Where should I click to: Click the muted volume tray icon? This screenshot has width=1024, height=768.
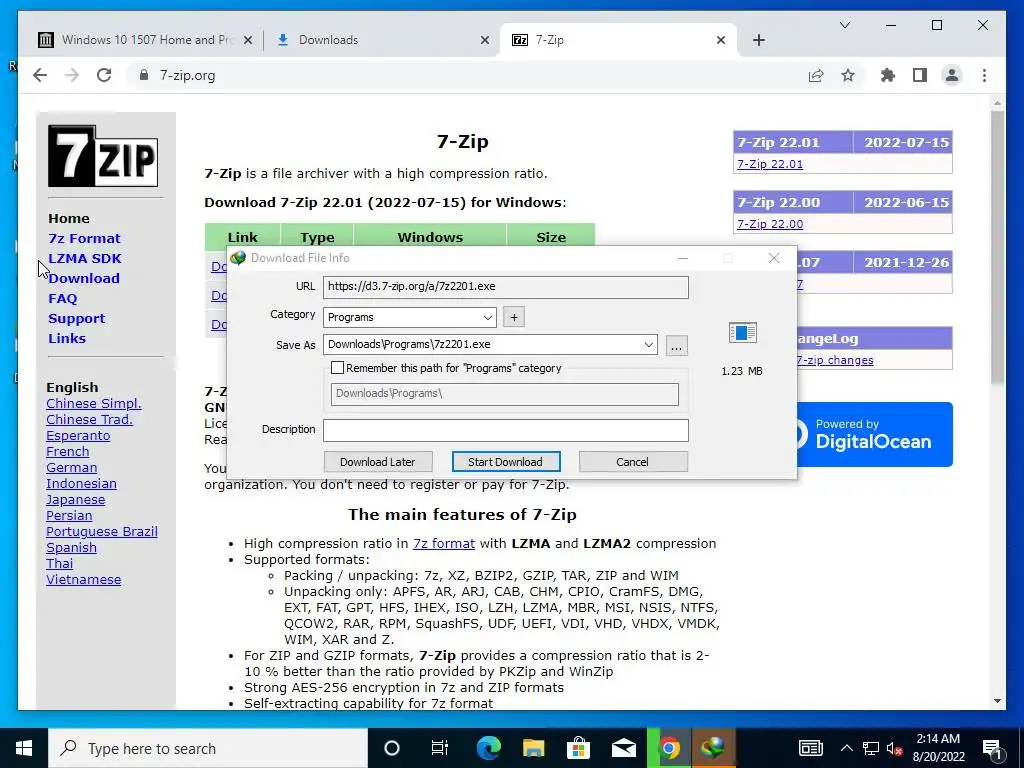pos(894,748)
